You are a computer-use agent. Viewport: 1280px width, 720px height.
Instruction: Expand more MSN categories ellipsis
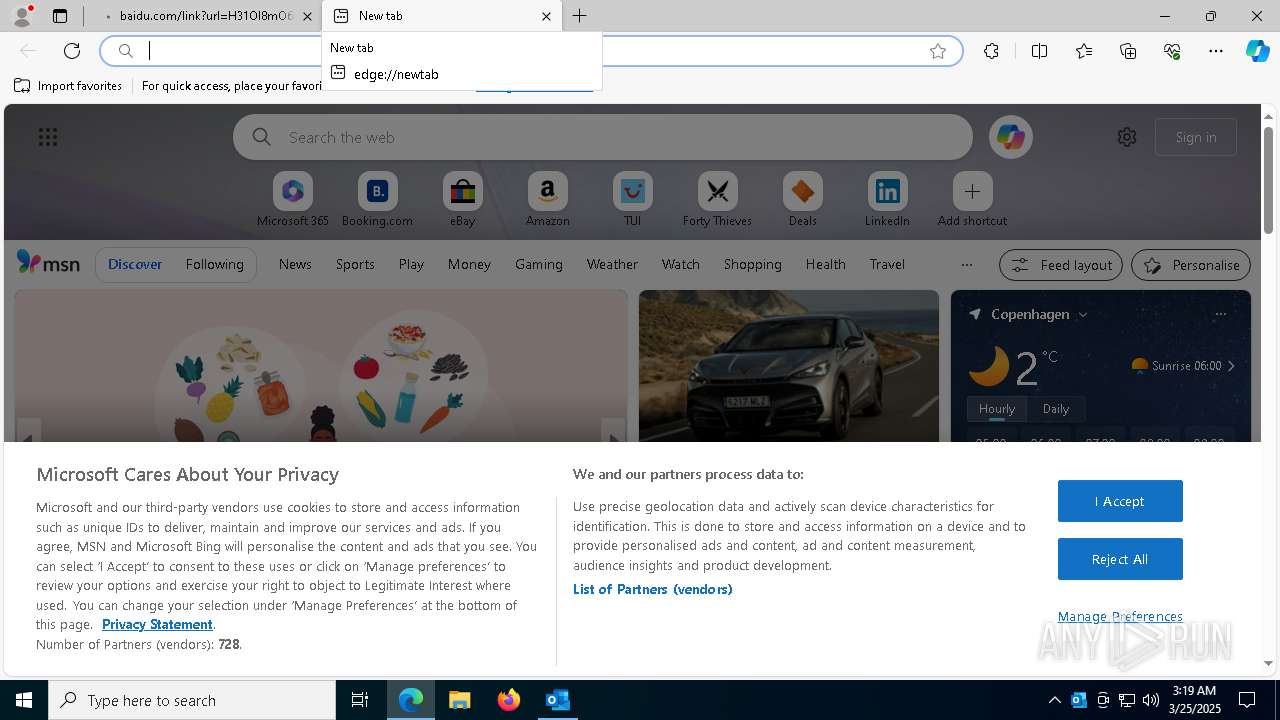tap(966, 264)
